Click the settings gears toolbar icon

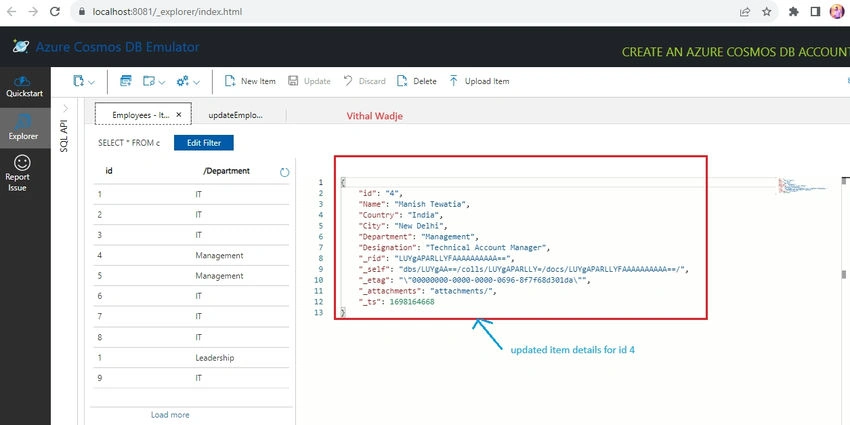[x=183, y=81]
